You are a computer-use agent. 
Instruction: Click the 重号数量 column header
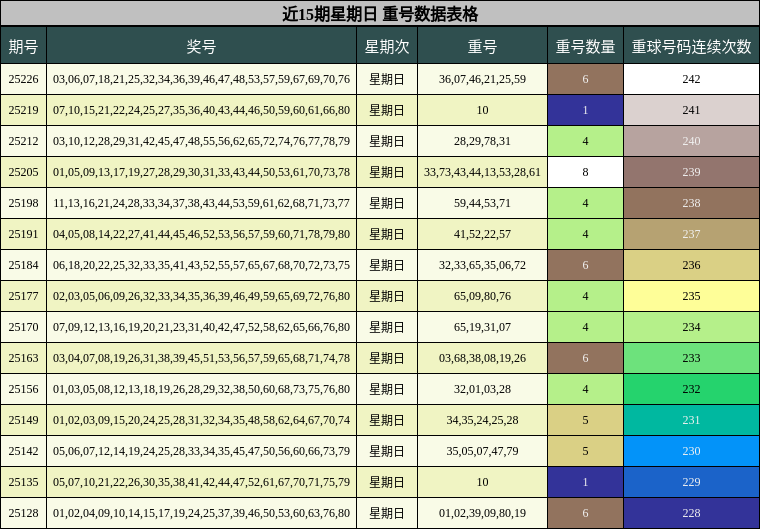point(586,46)
